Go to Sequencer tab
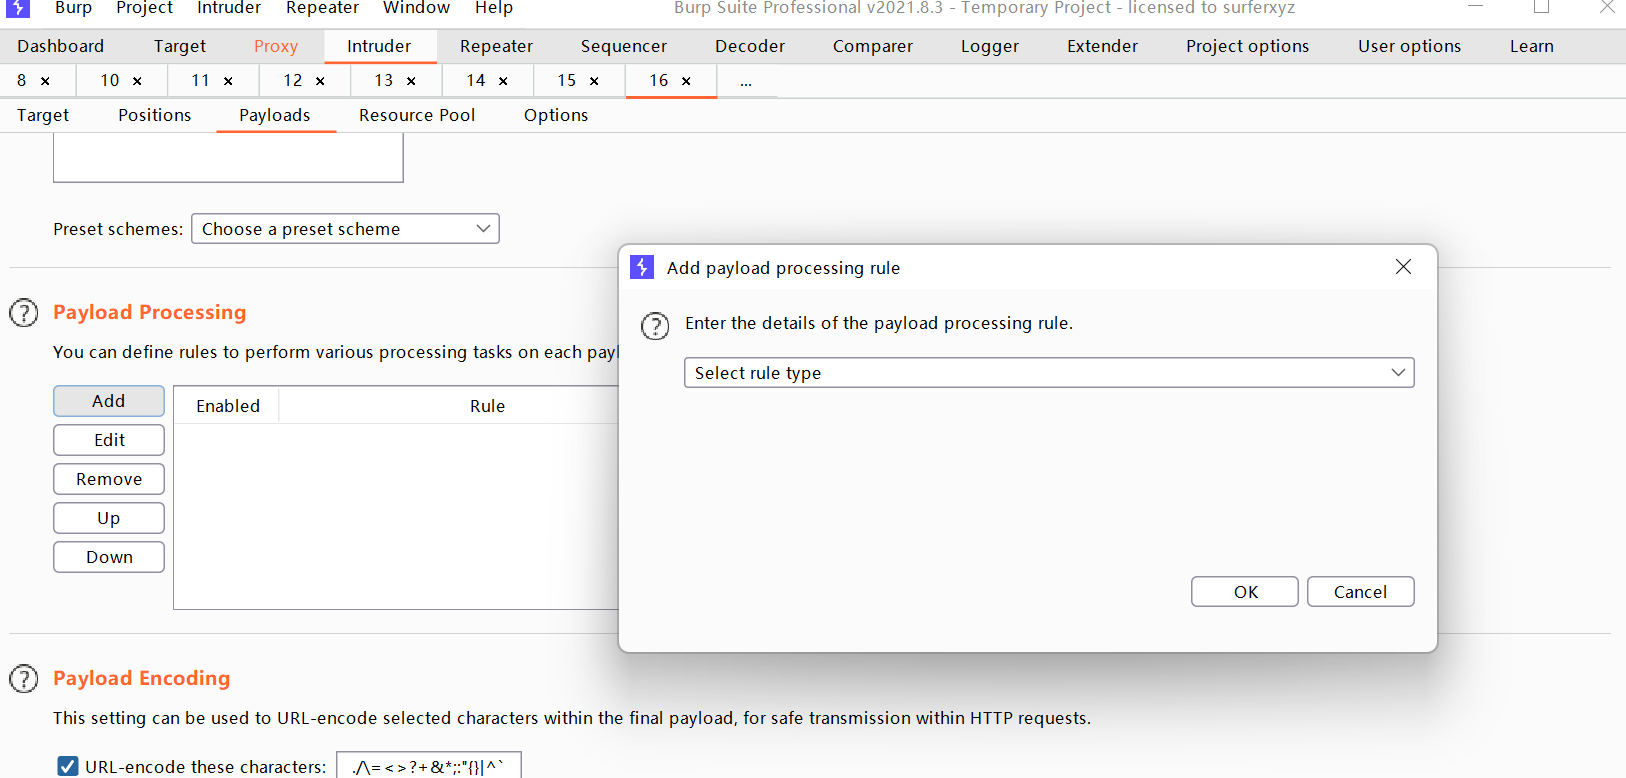The image size is (1626, 778). (x=624, y=46)
